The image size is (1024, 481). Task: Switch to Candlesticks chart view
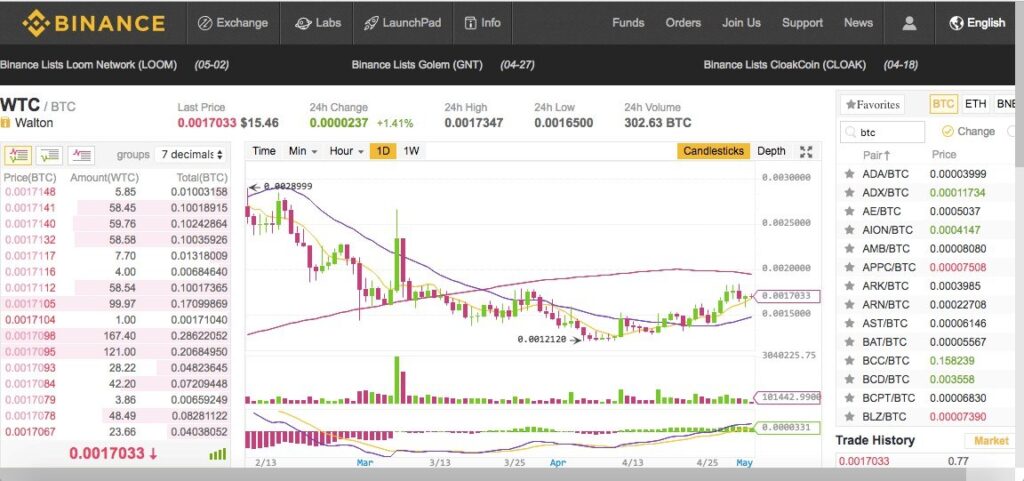(713, 151)
